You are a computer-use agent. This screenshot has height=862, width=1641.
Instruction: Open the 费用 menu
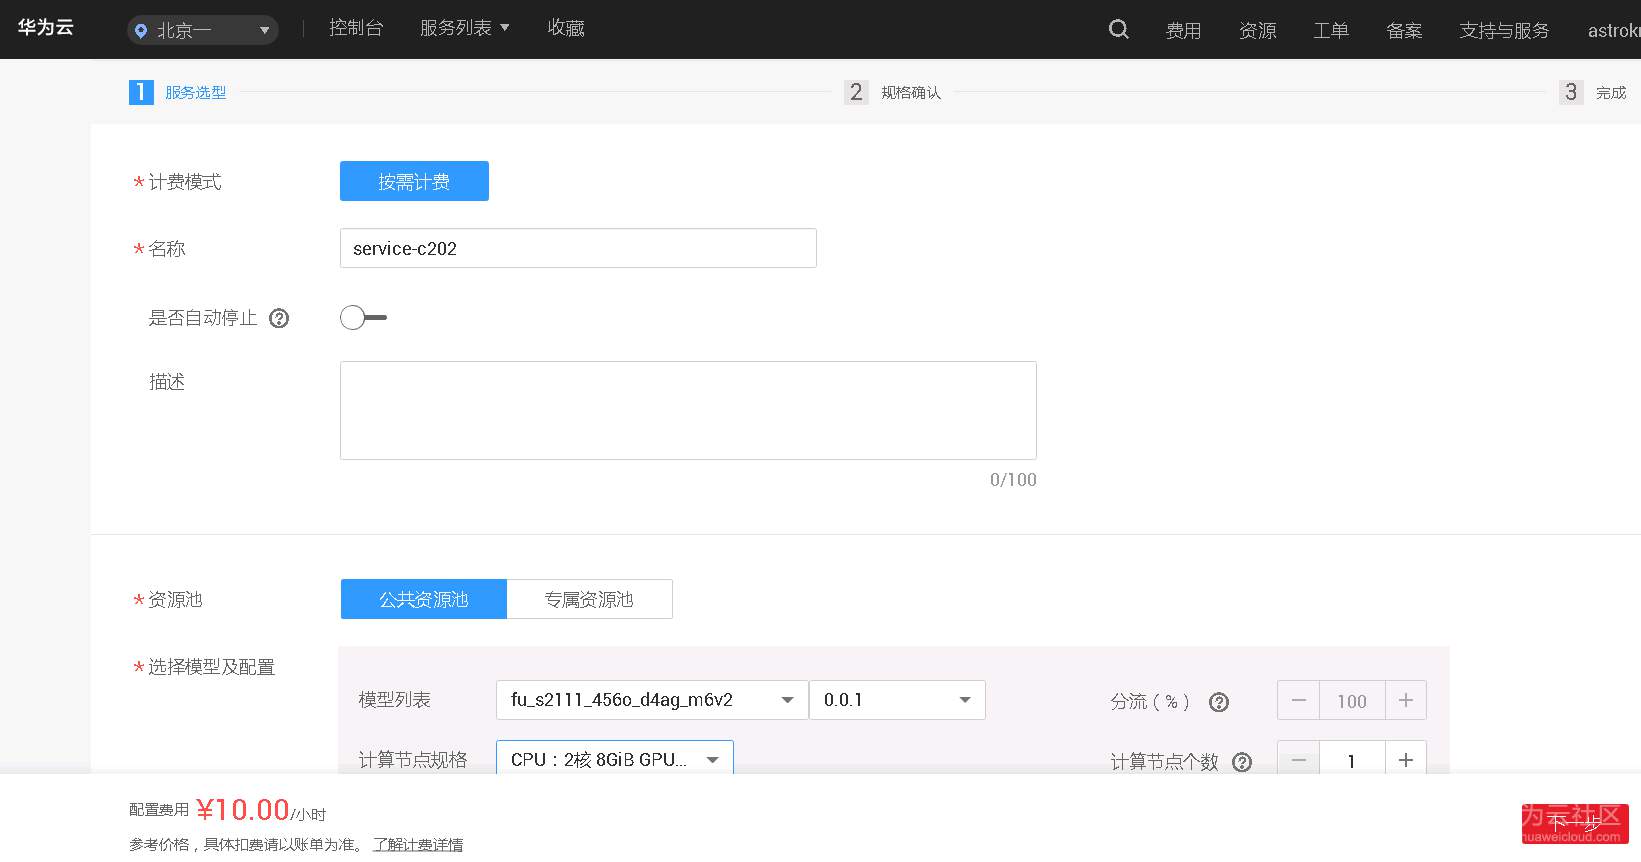click(1183, 31)
